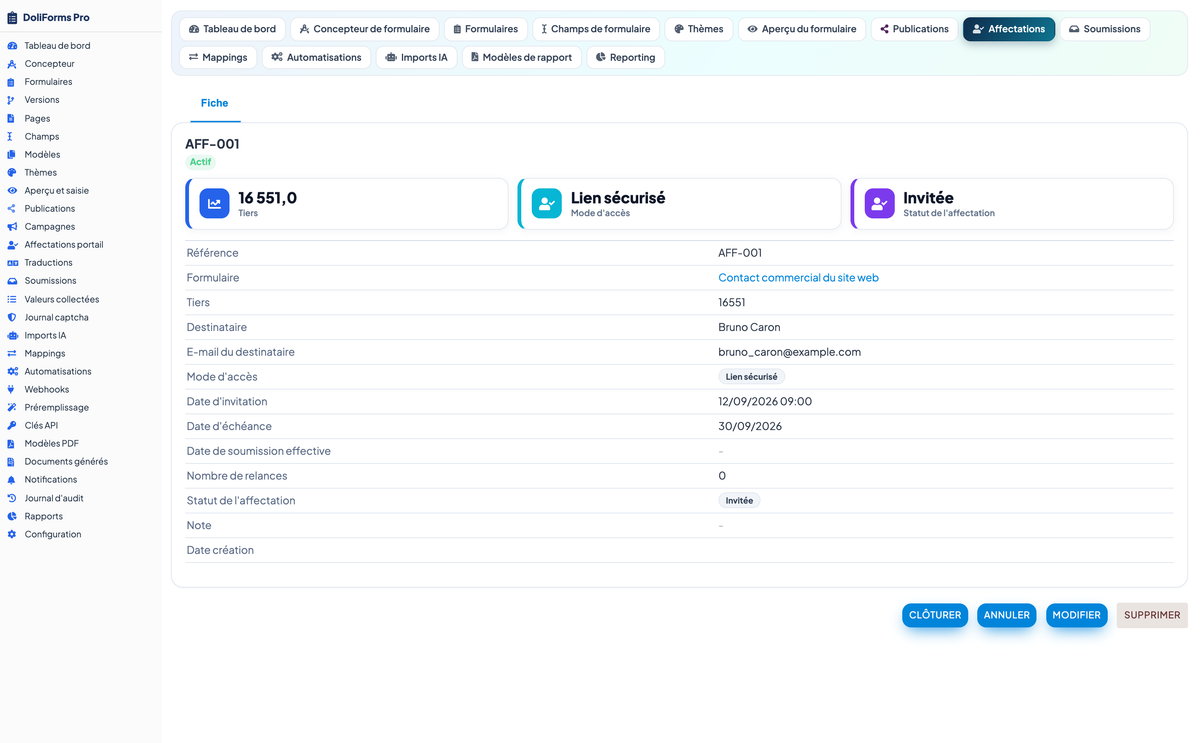1200x743 pixels.
Task: Click the Campagnes megaphone icon
Action: [x=12, y=226]
